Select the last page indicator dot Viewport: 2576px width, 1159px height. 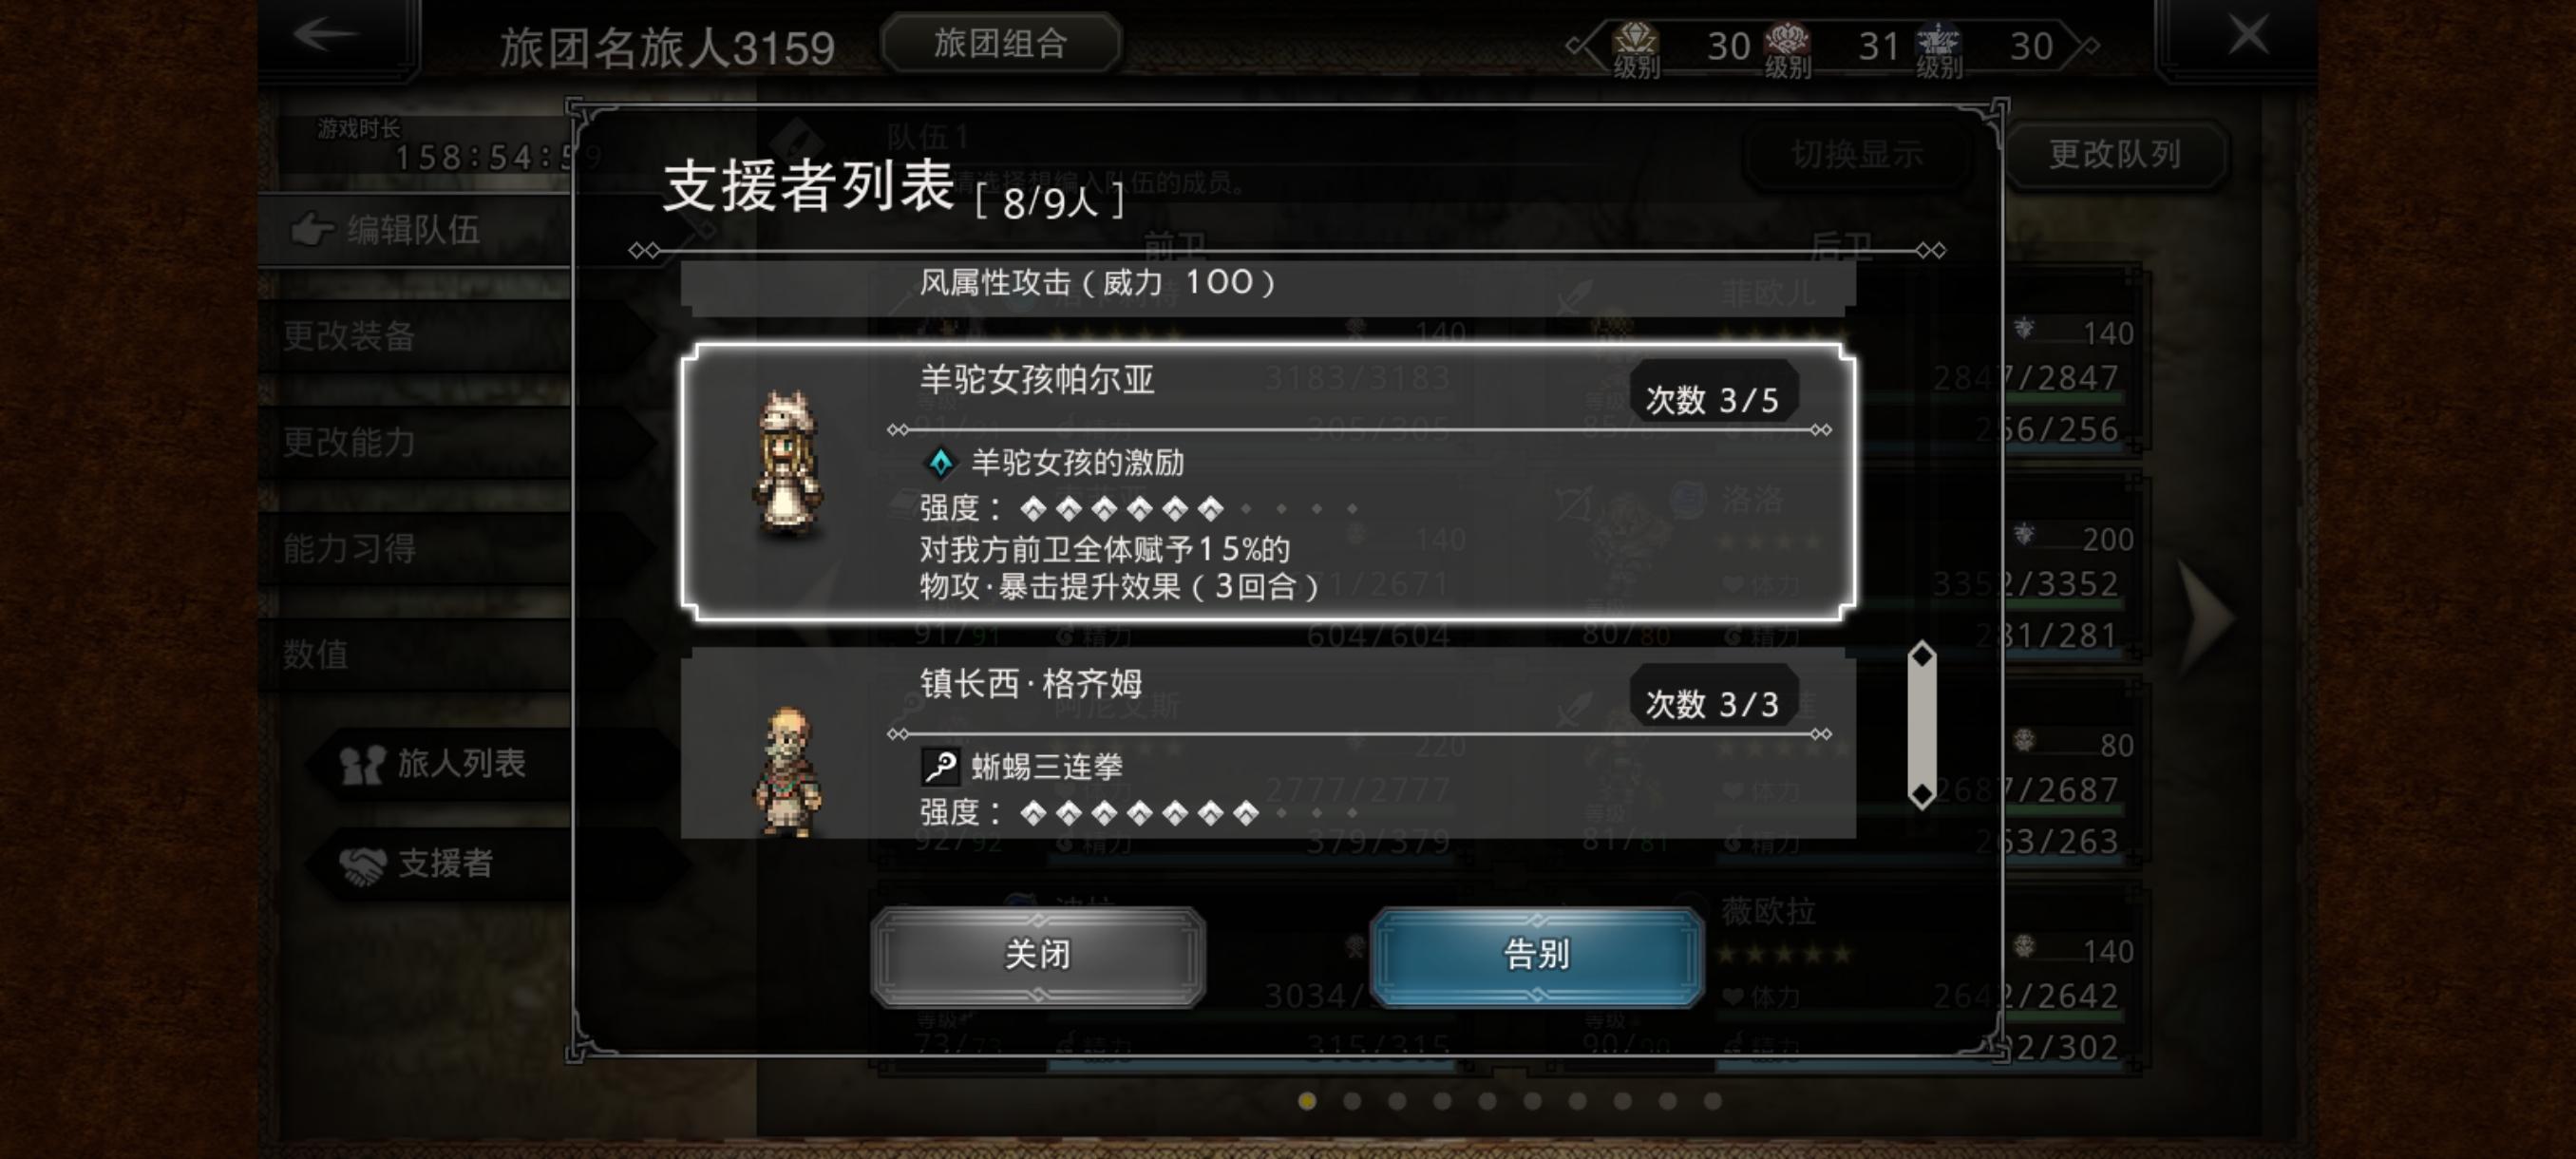[1713, 1101]
